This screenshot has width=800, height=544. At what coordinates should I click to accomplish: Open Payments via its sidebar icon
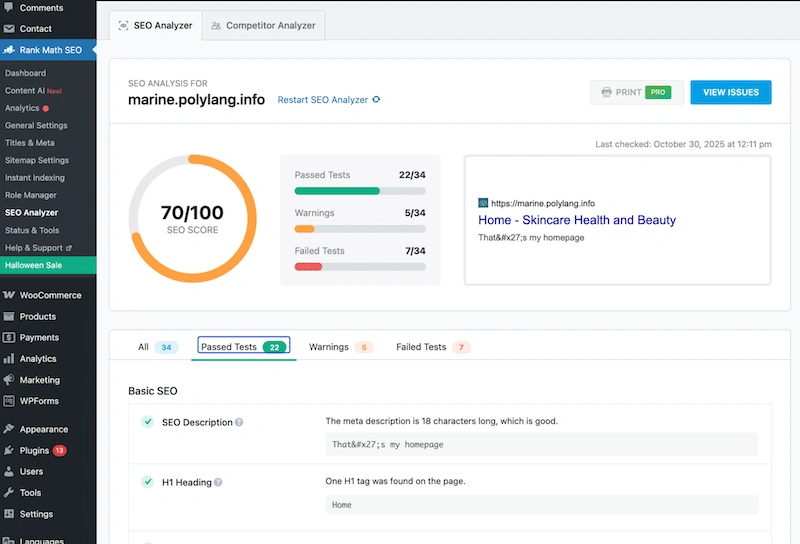(x=9, y=338)
